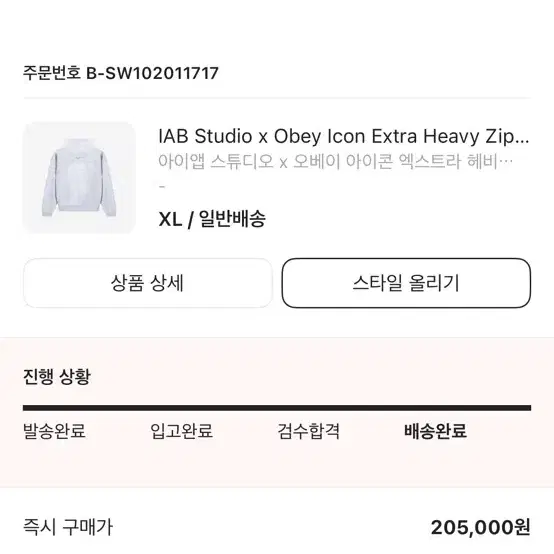
Task: Click the Korean product name subtitle
Action: 335,161
